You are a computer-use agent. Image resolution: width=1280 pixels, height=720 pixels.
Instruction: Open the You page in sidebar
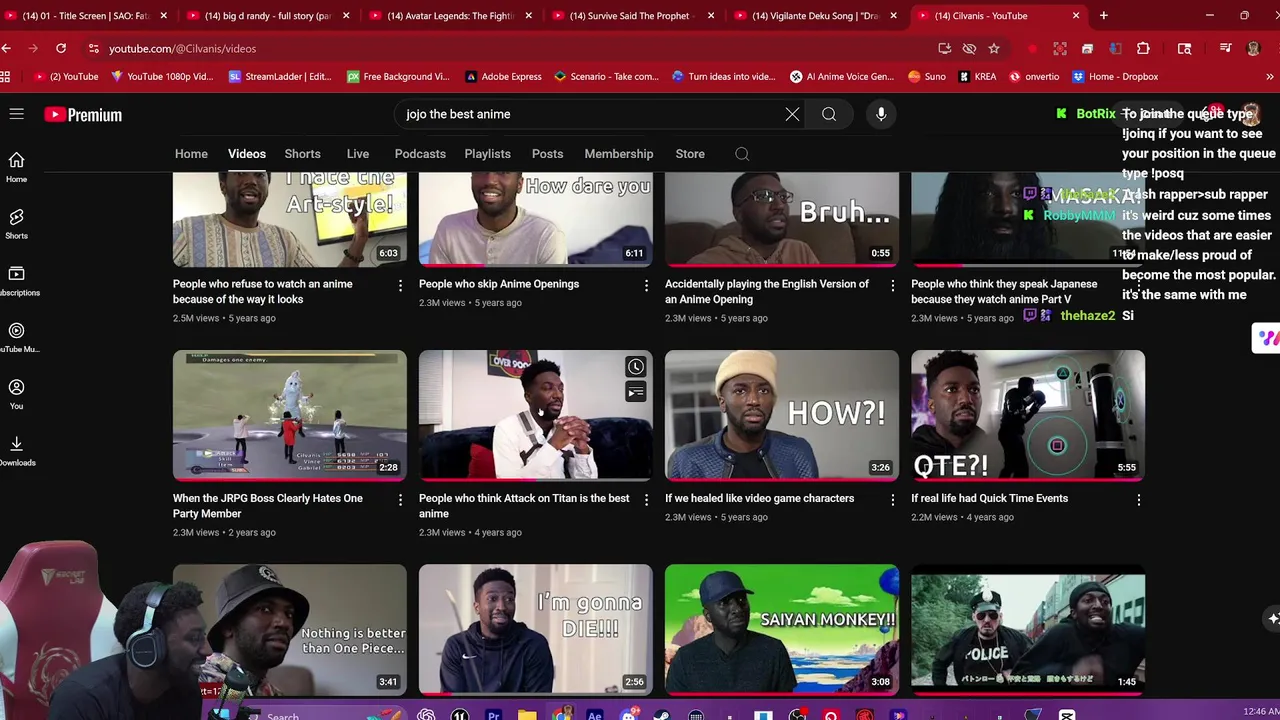pyautogui.click(x=16, y=394)
